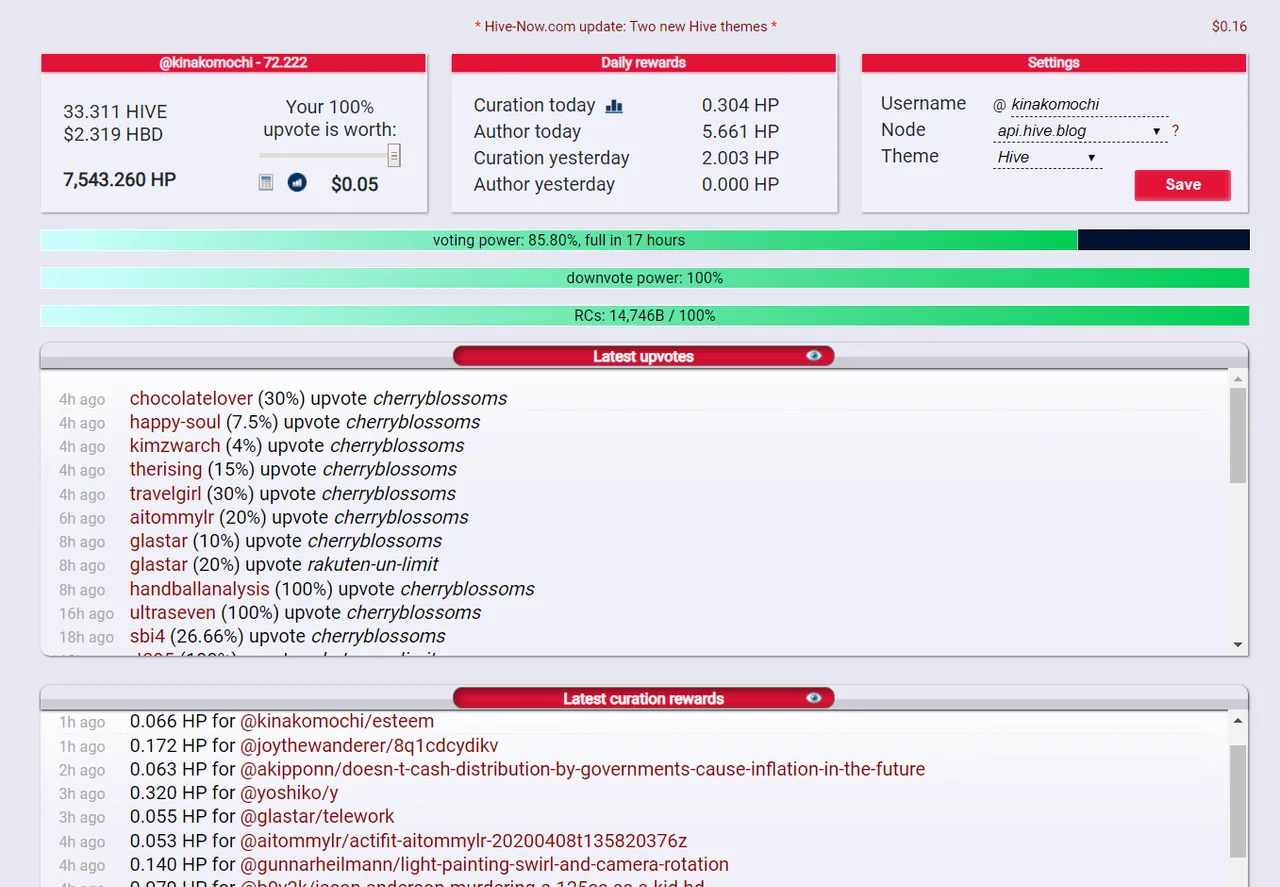Click the upvote weight slider handle
1280x887 pixels.
coord(394,155)
